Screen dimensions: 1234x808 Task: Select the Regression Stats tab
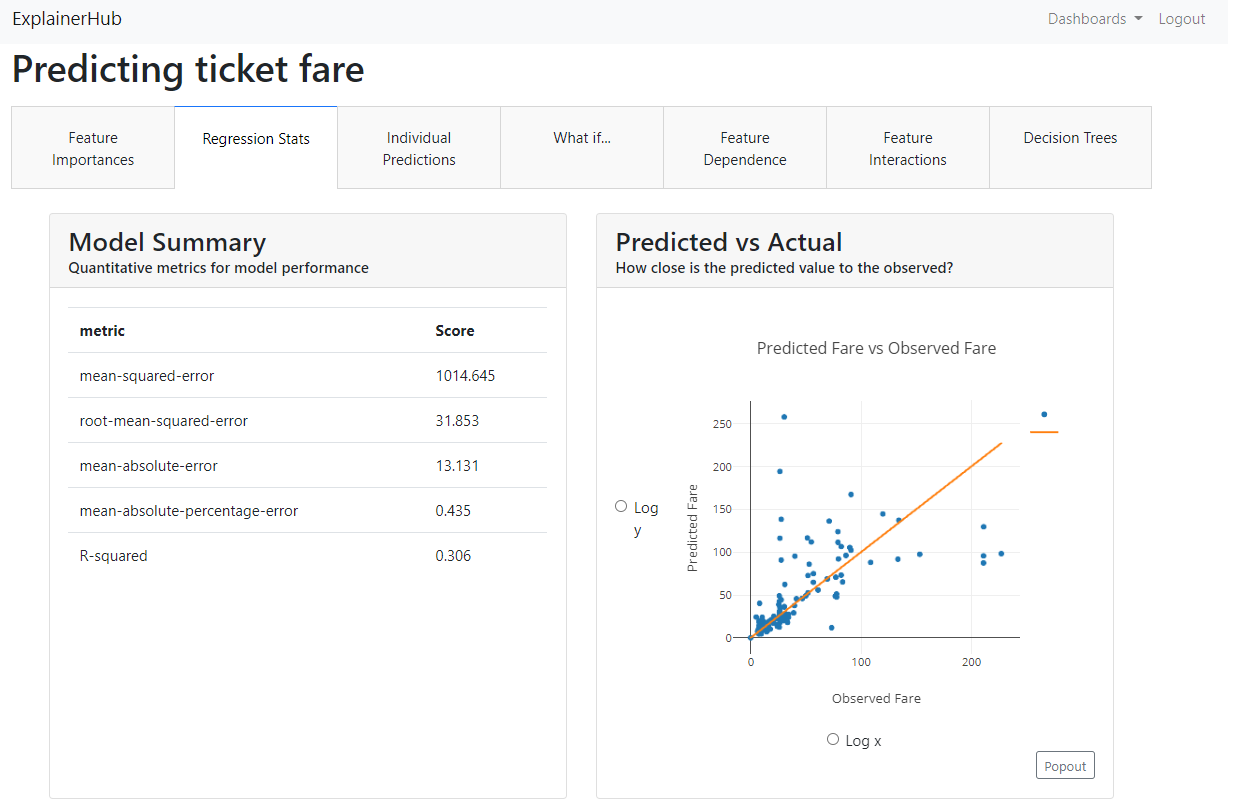pyautogui.click(x=256, y=139)
